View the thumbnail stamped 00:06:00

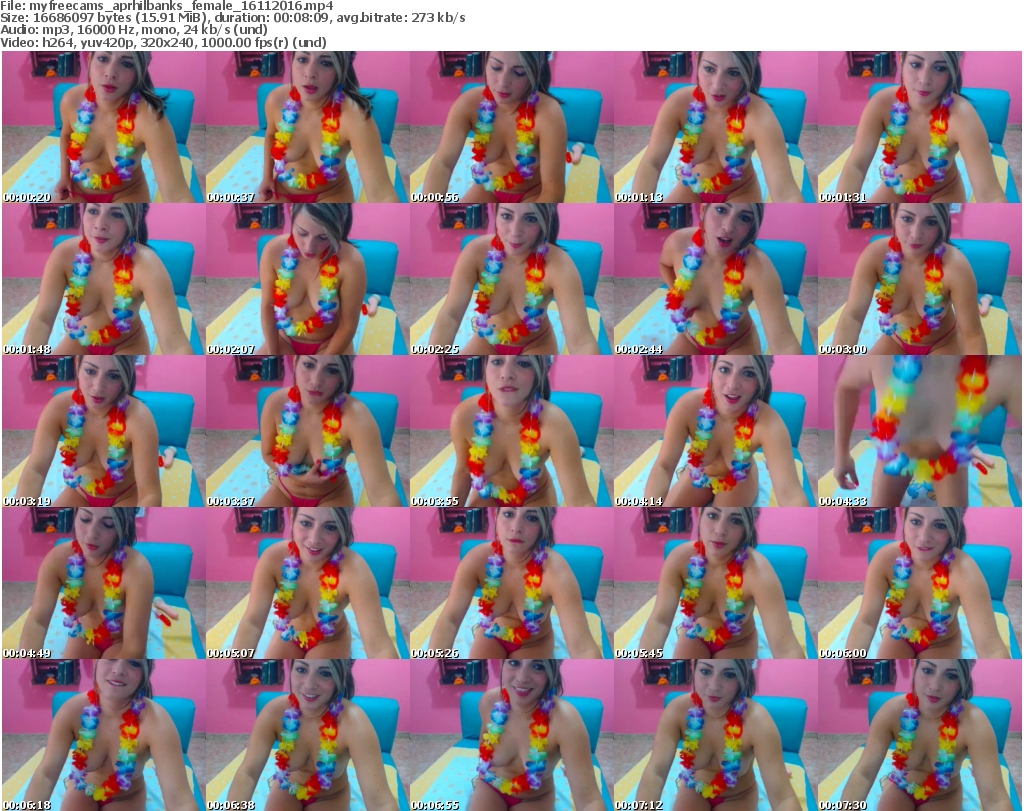(x=919, y=583)
